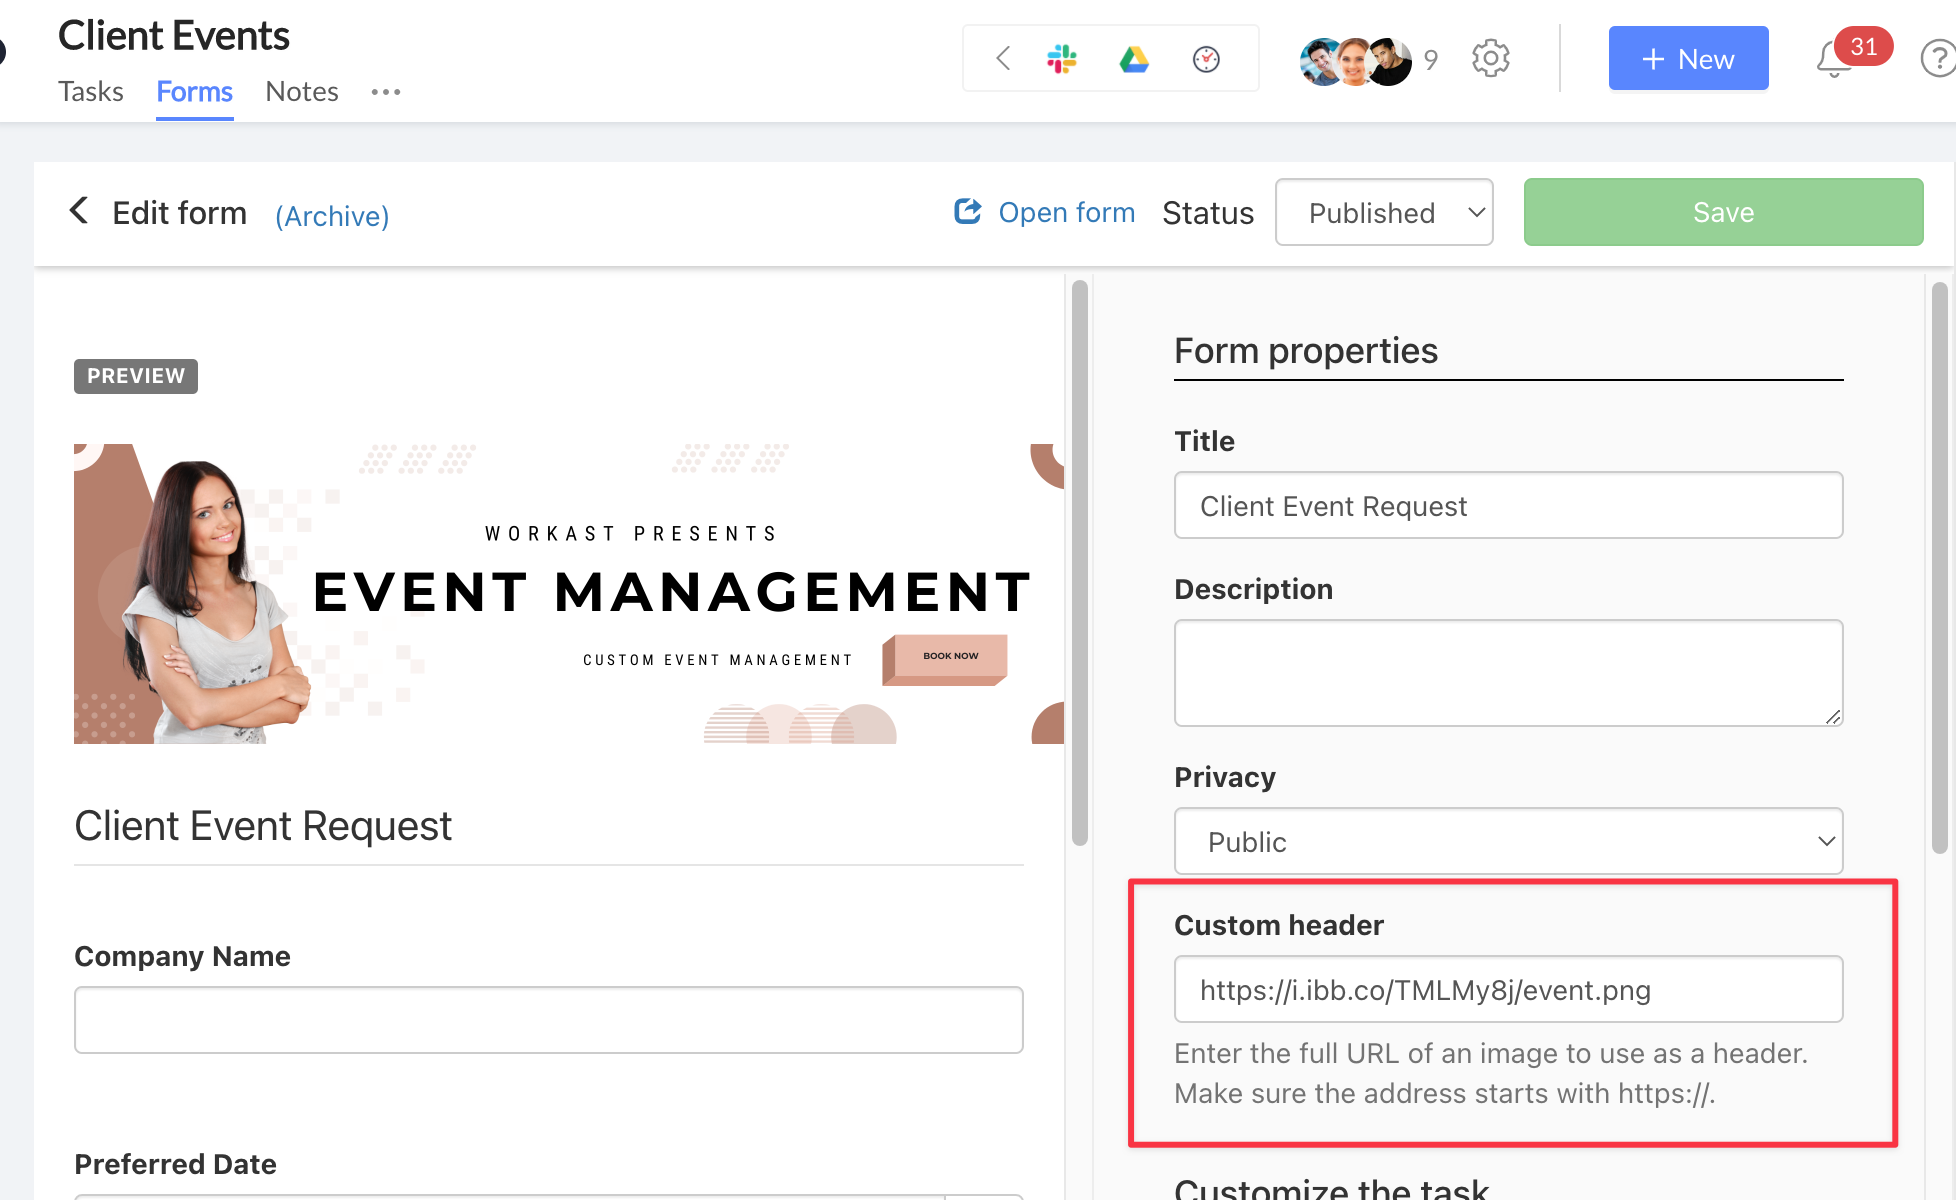Viewport: 1956px width, 1200px height.
Task: Expand the Published status dropdown
Action: click(x=1384, y=212)
